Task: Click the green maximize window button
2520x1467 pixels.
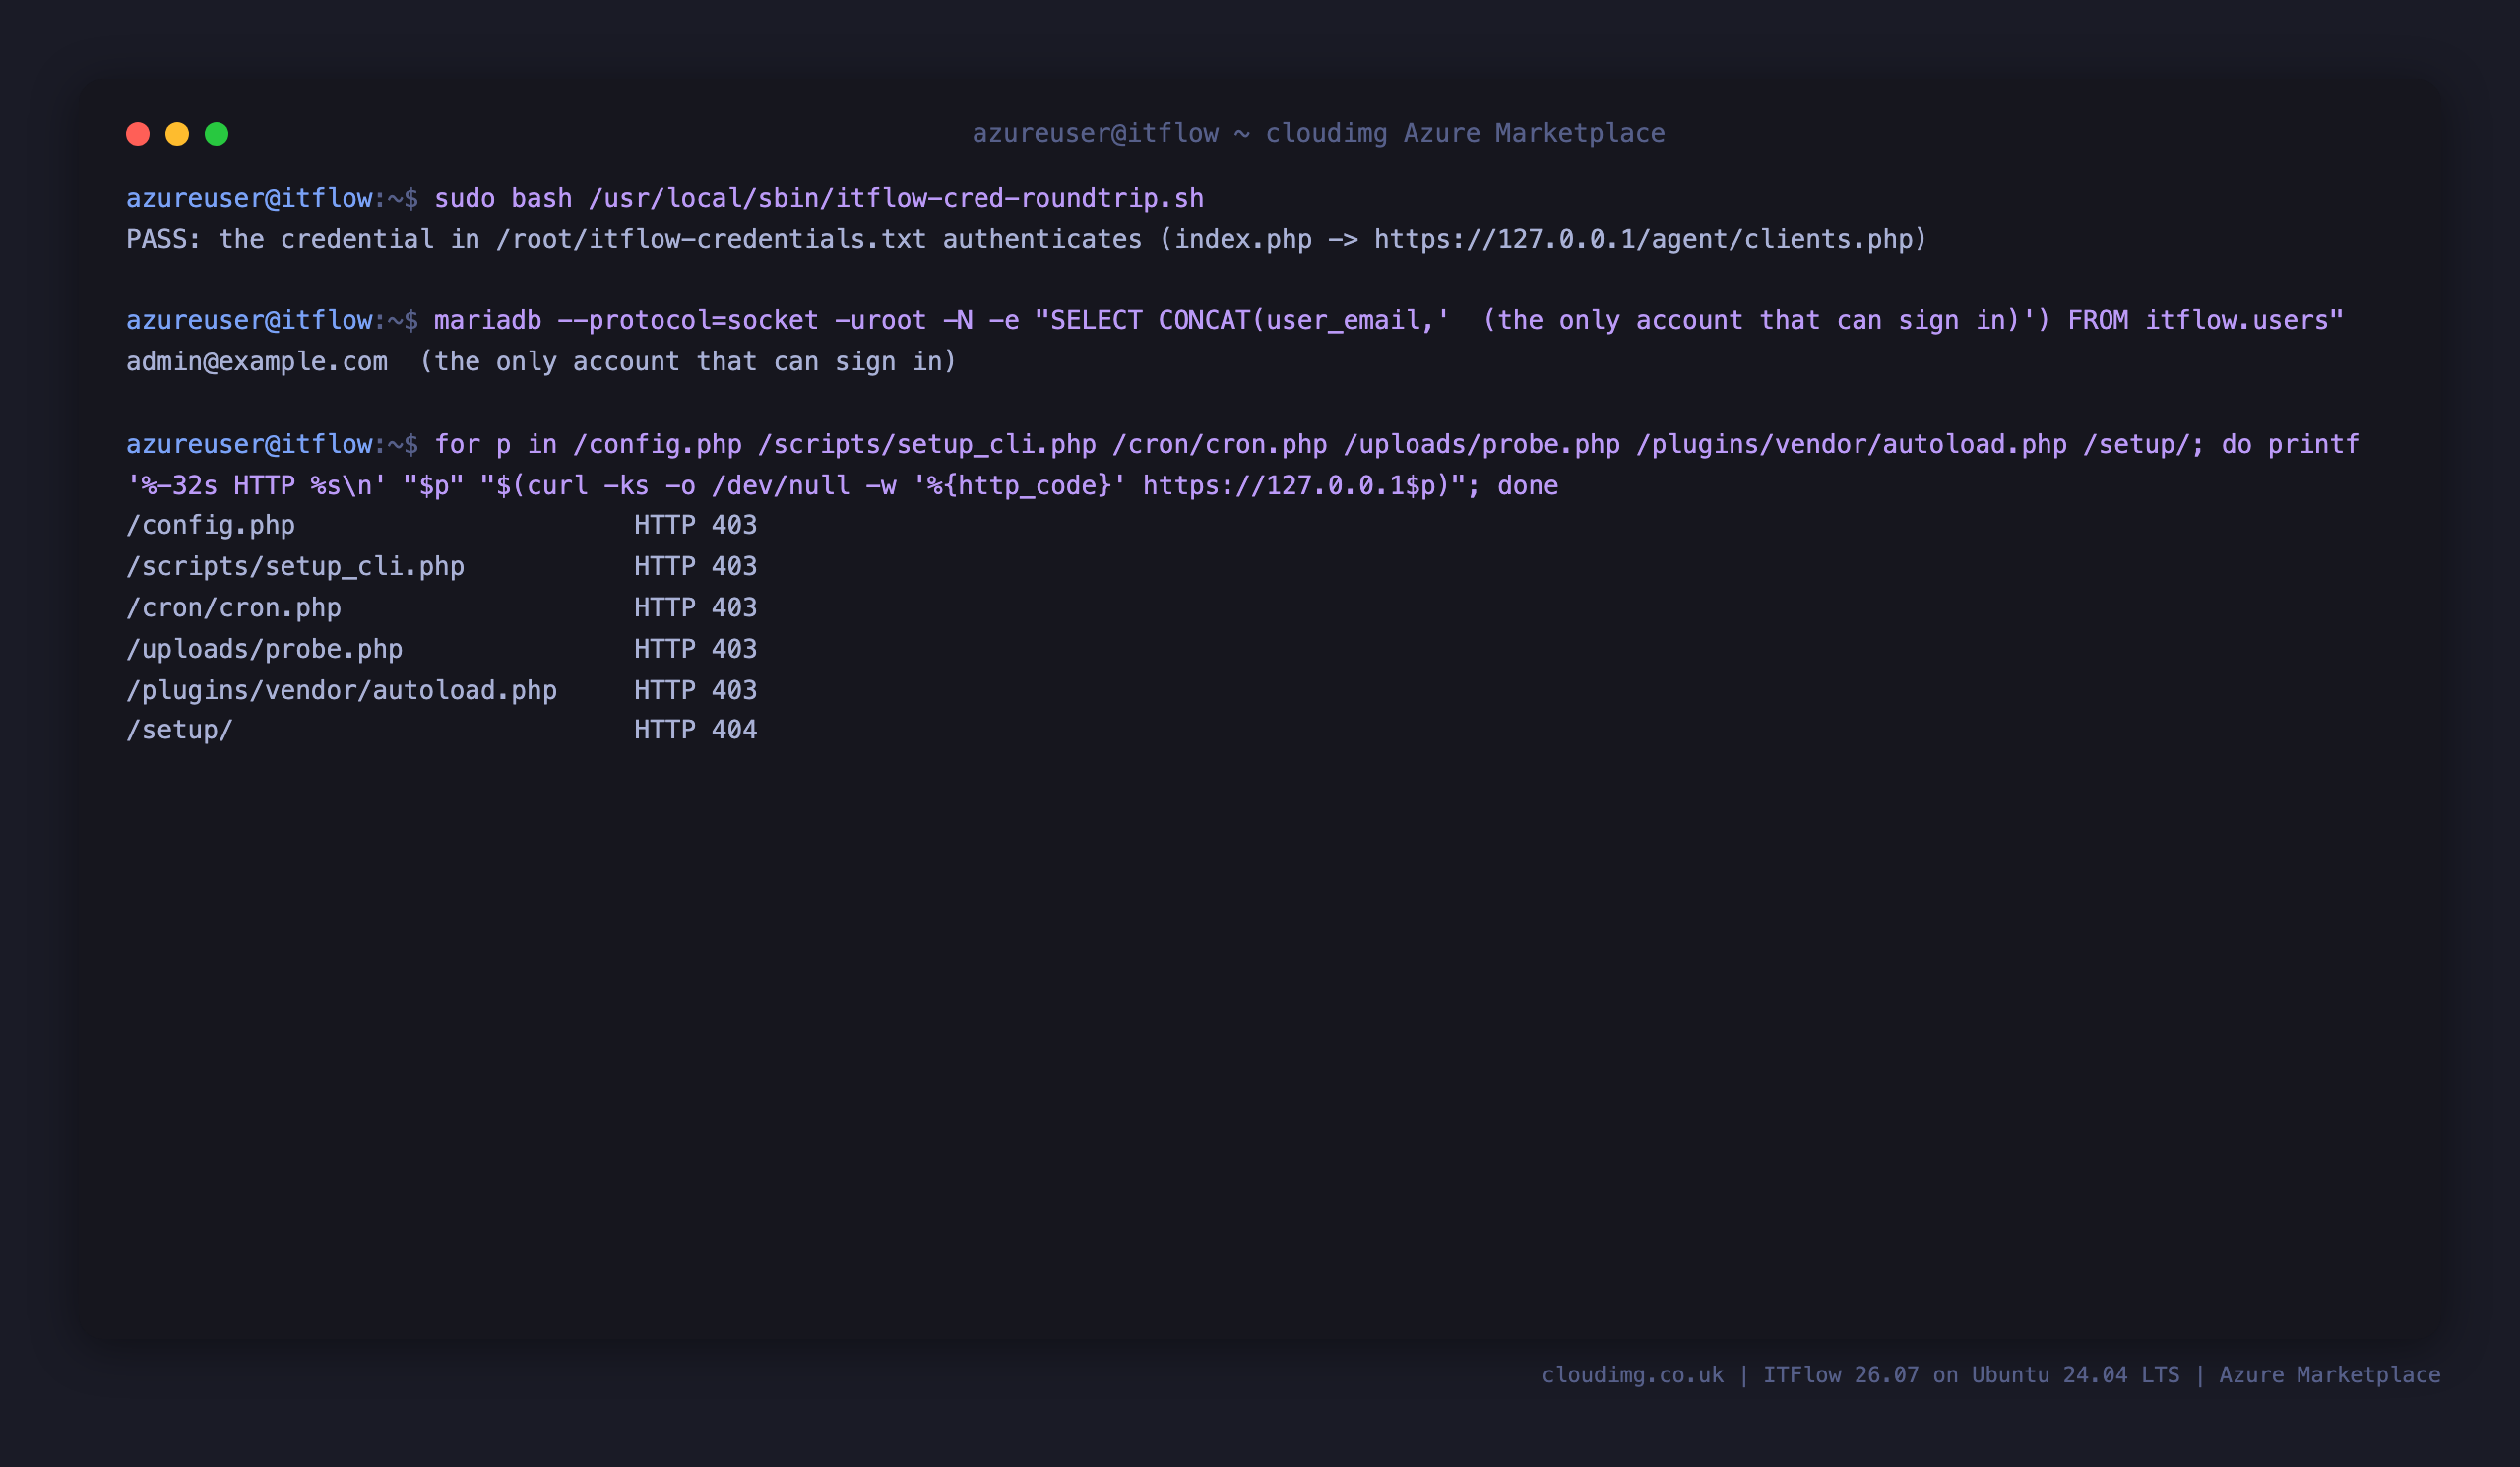Action: 217,134
